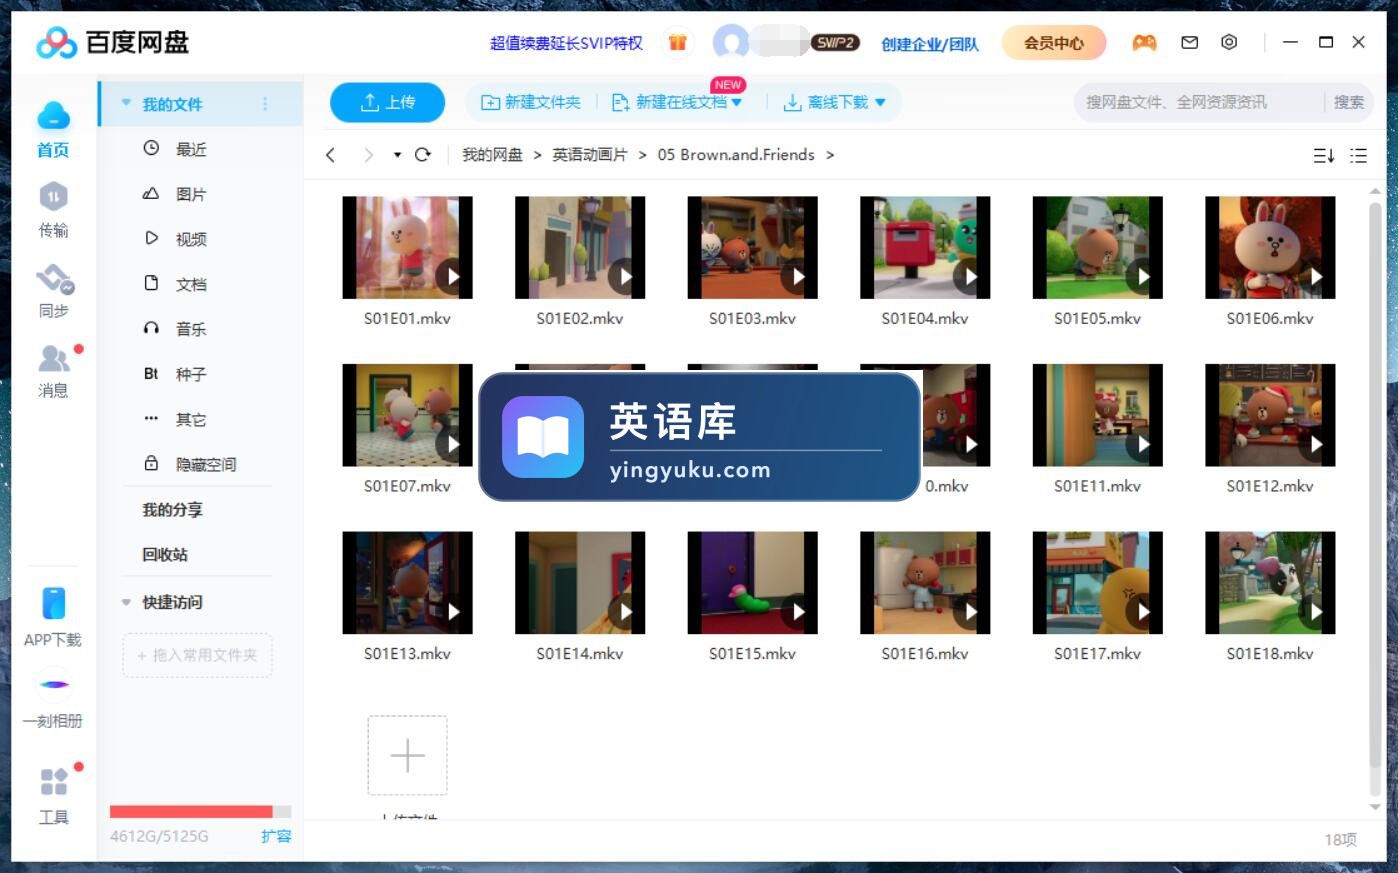Click the 最近 recent clock icon

point(151,148)
